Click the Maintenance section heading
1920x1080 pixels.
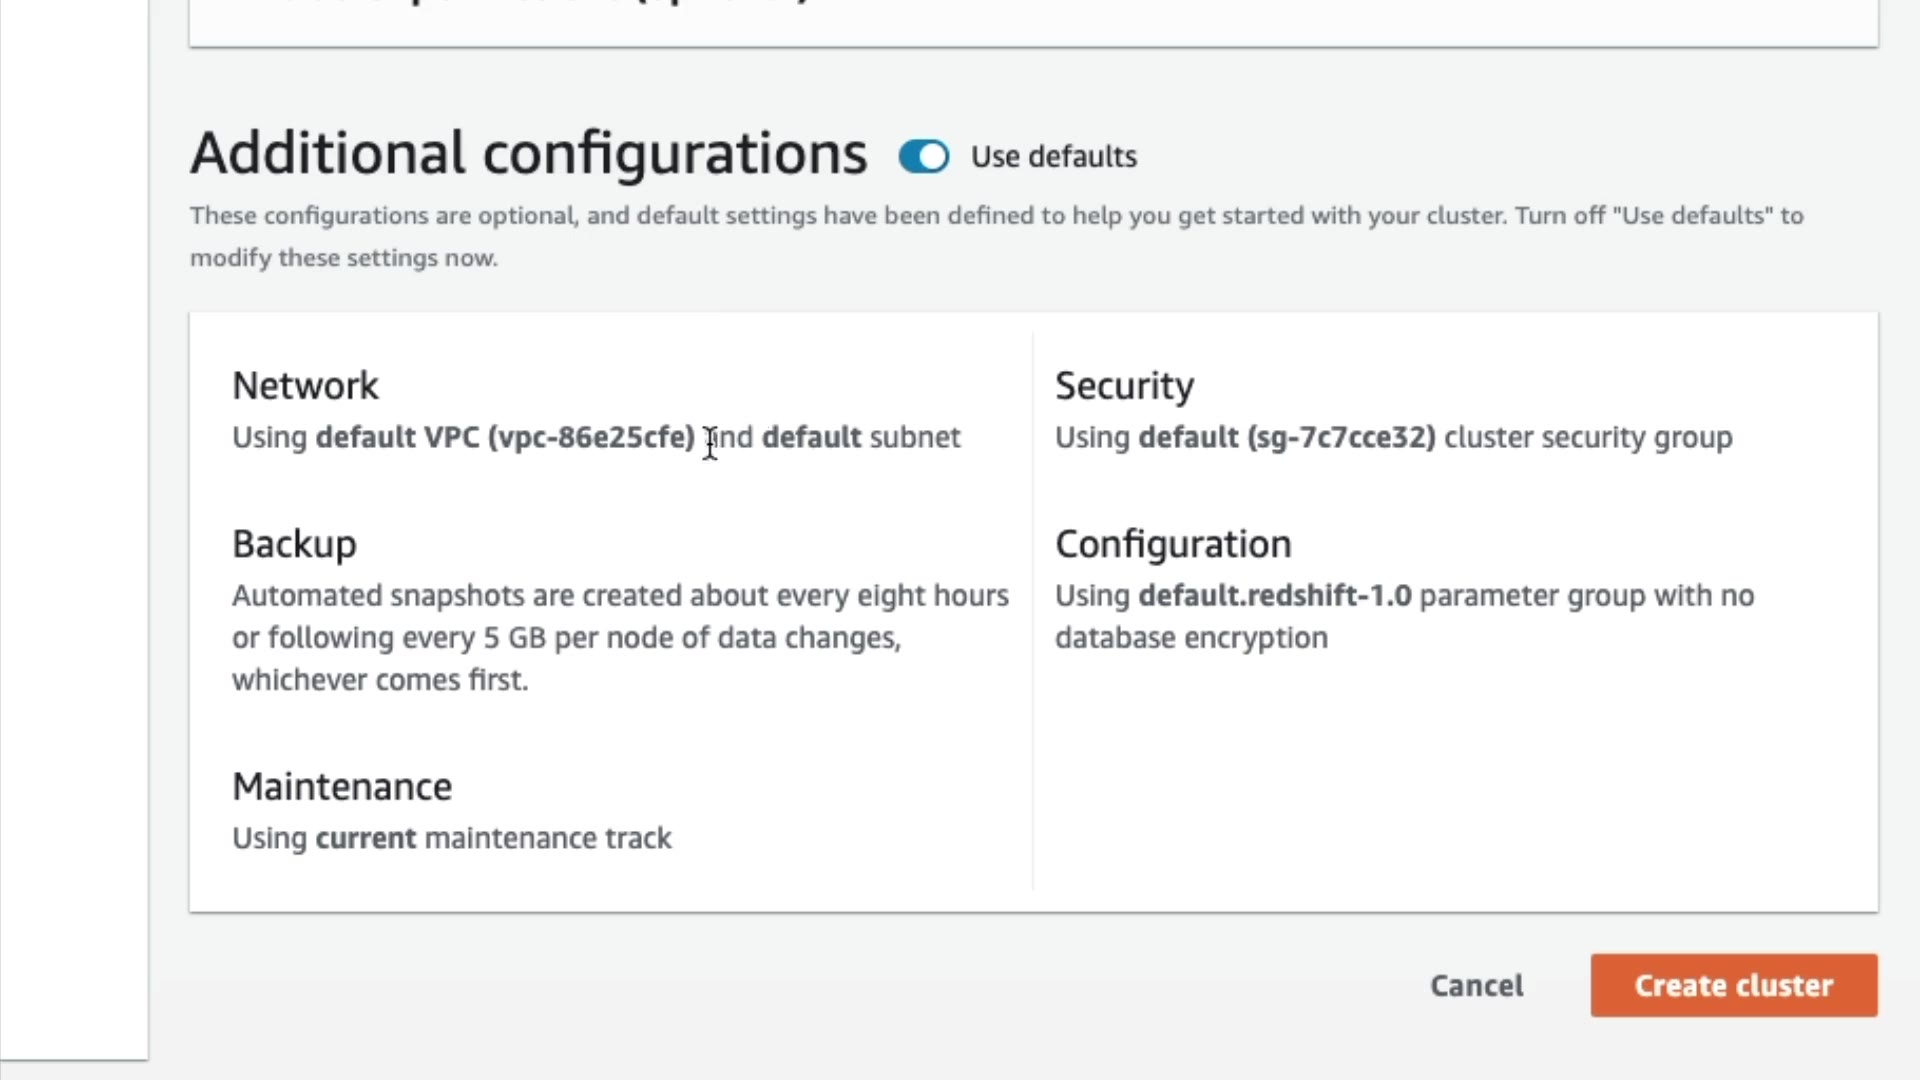click(x=342, y=787)
